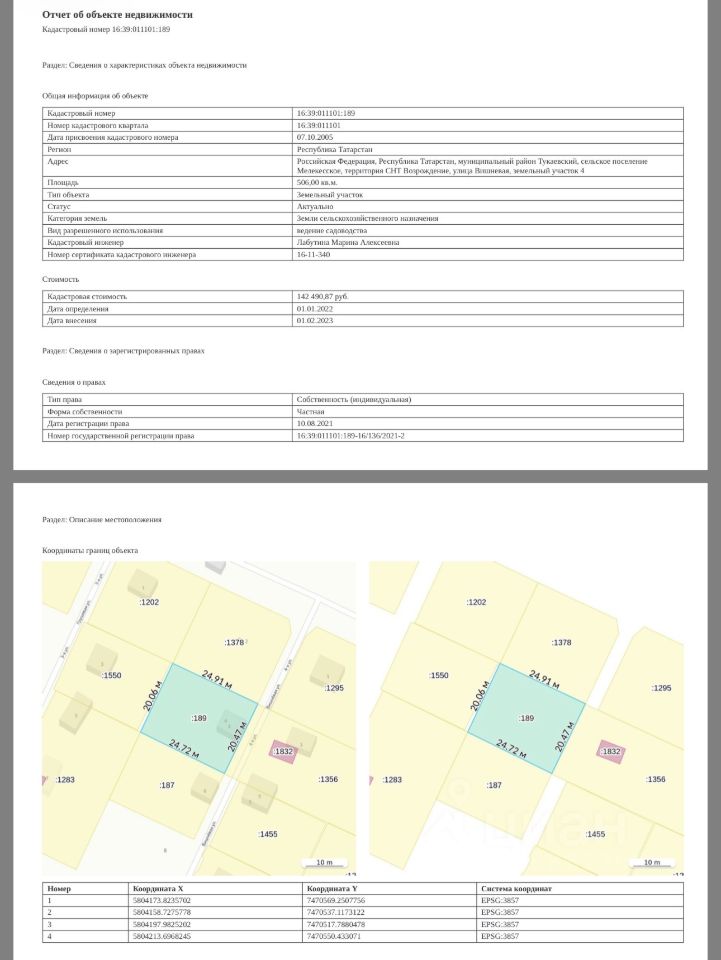Click parcel label ":1455" on the left map
This screenshot has height=960, width=721.
click(268, 834)
